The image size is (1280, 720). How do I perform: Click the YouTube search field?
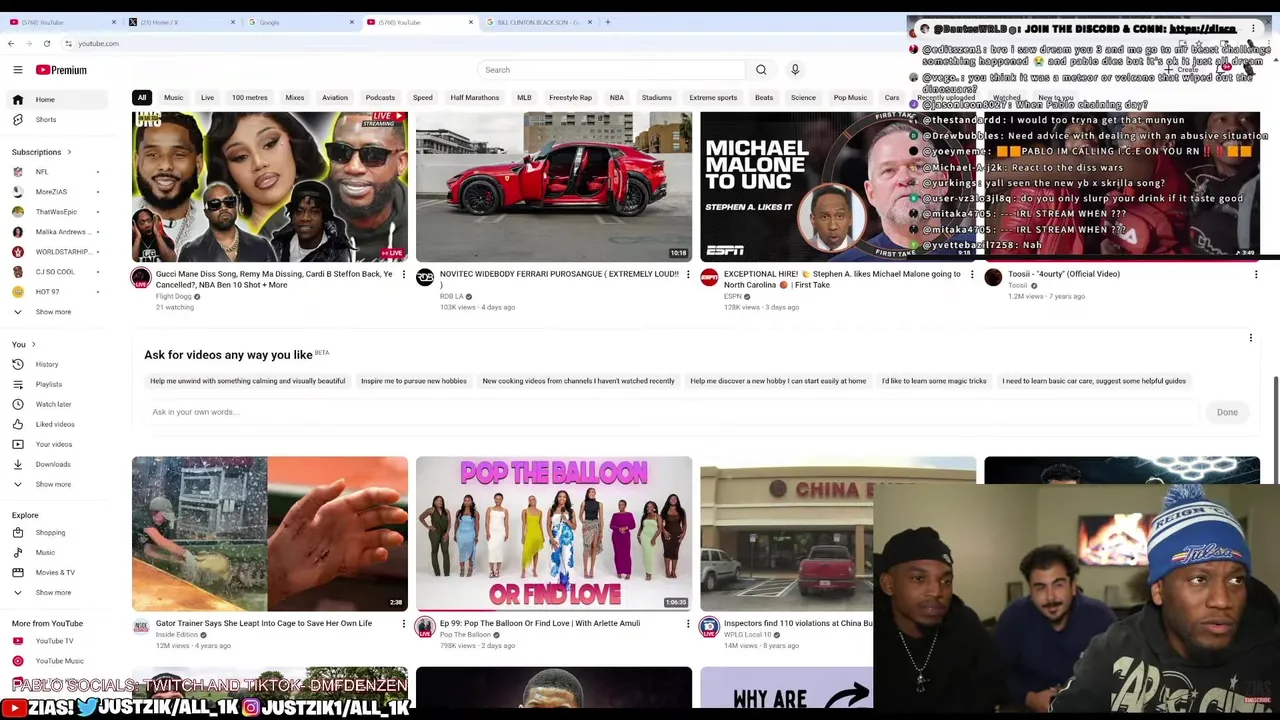pyautogui.click(x=610, y=70)
